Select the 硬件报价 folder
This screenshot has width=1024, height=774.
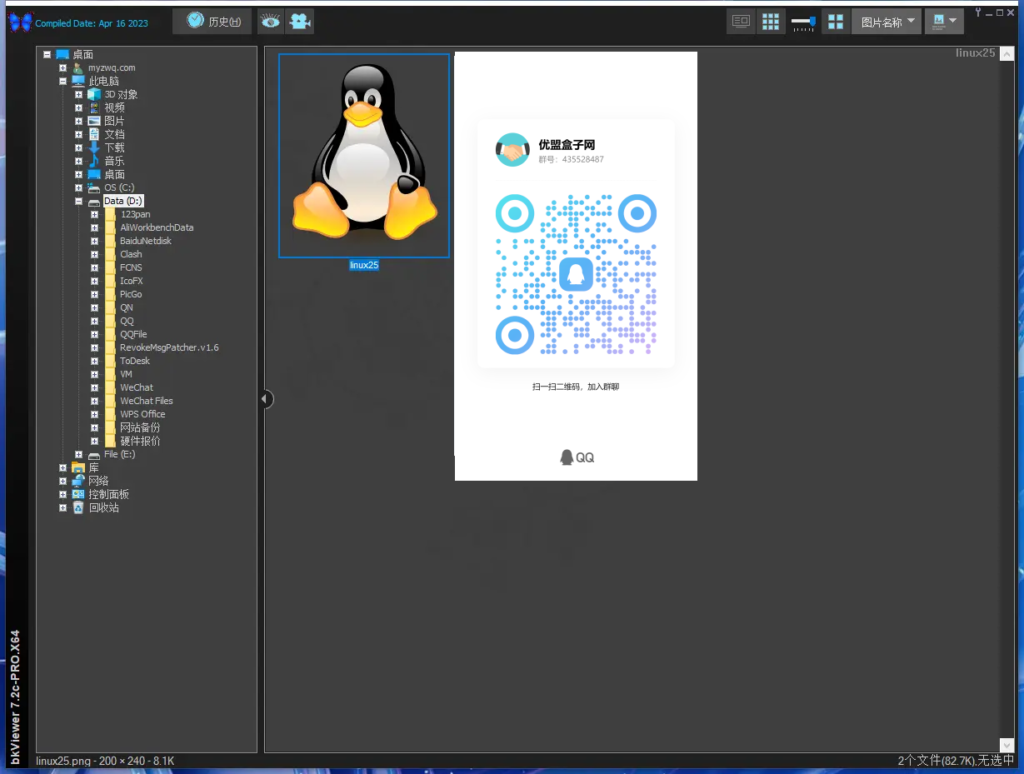click(x=140, y=441)
